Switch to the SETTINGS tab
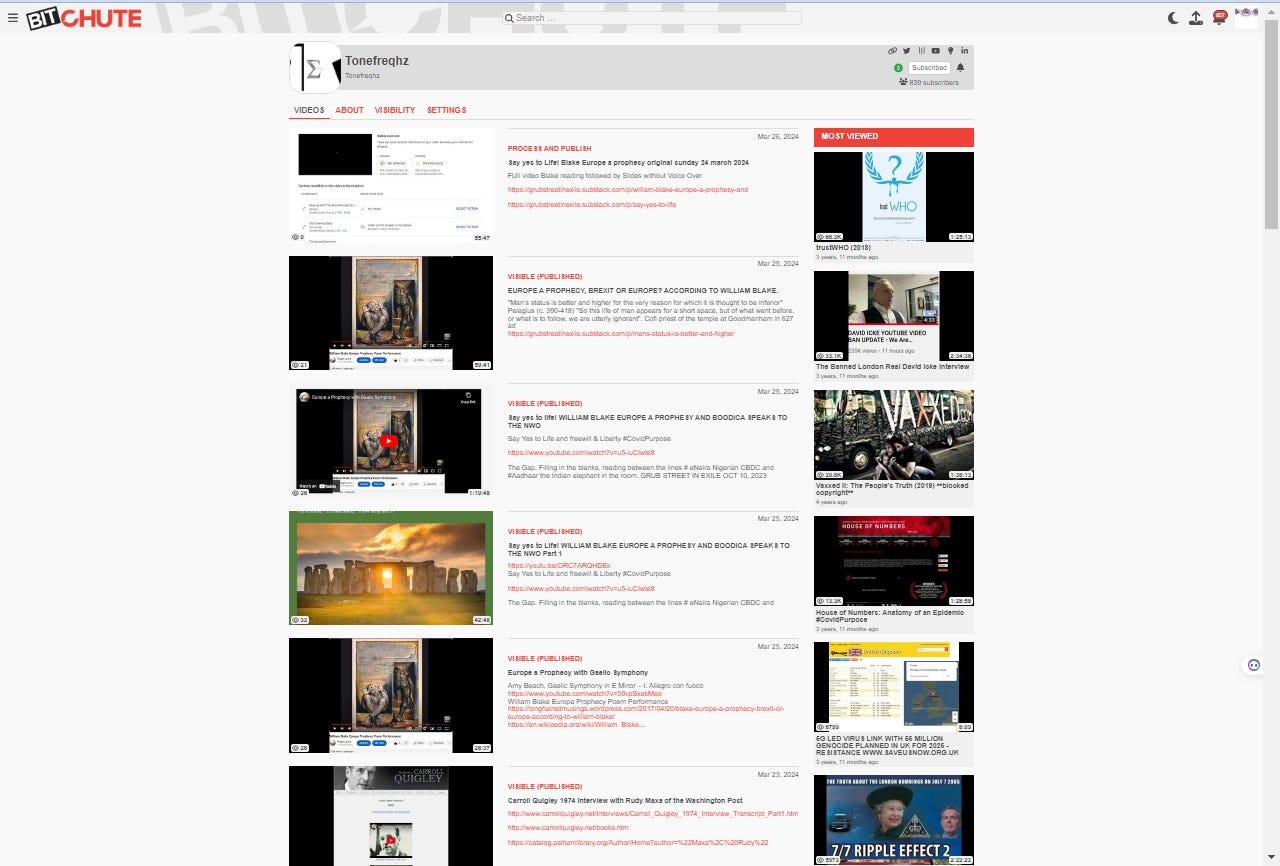Image resolution: width=1280 pixels, height=866 pixels. click(446, 110)
